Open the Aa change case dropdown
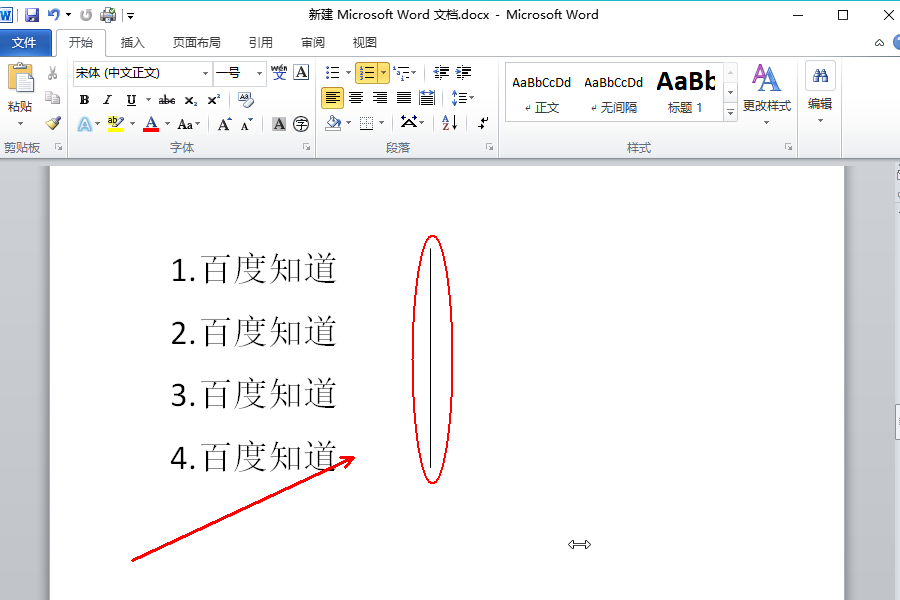This screenshot has height=600, width=900. [188, 124]
